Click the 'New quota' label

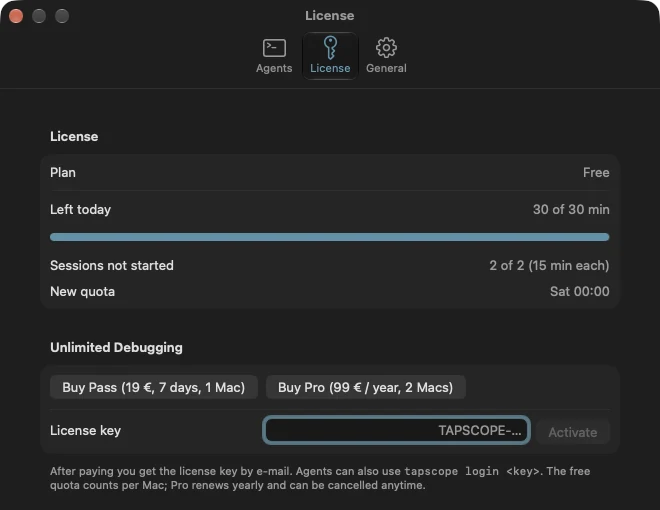click(82, 292)
